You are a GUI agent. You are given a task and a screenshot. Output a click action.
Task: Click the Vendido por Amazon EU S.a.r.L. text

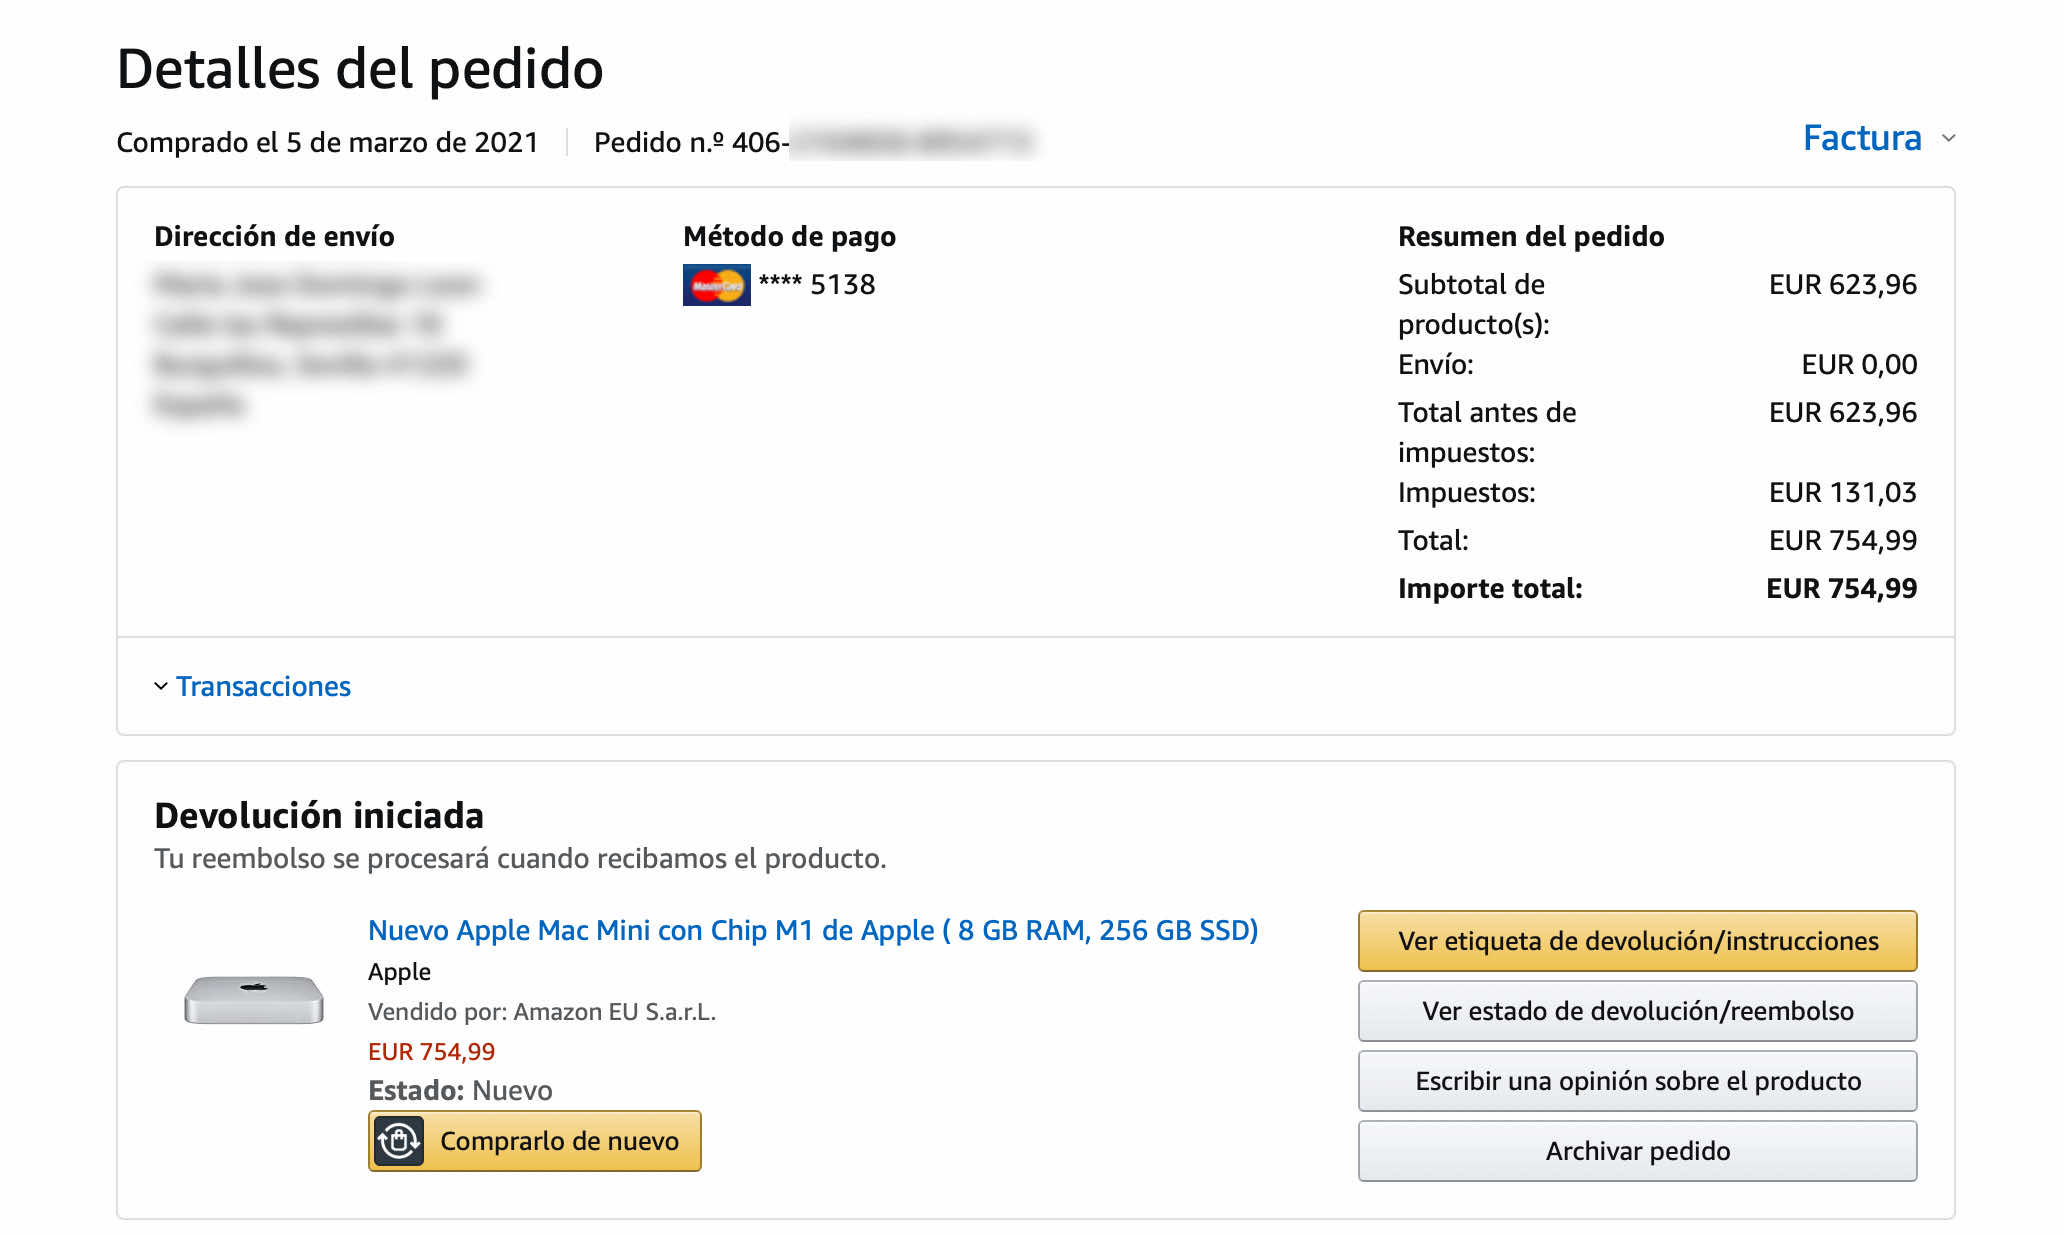(541, 1011)
